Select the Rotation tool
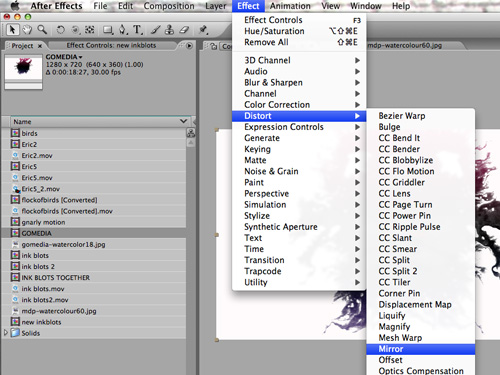 tap(60, 30)
